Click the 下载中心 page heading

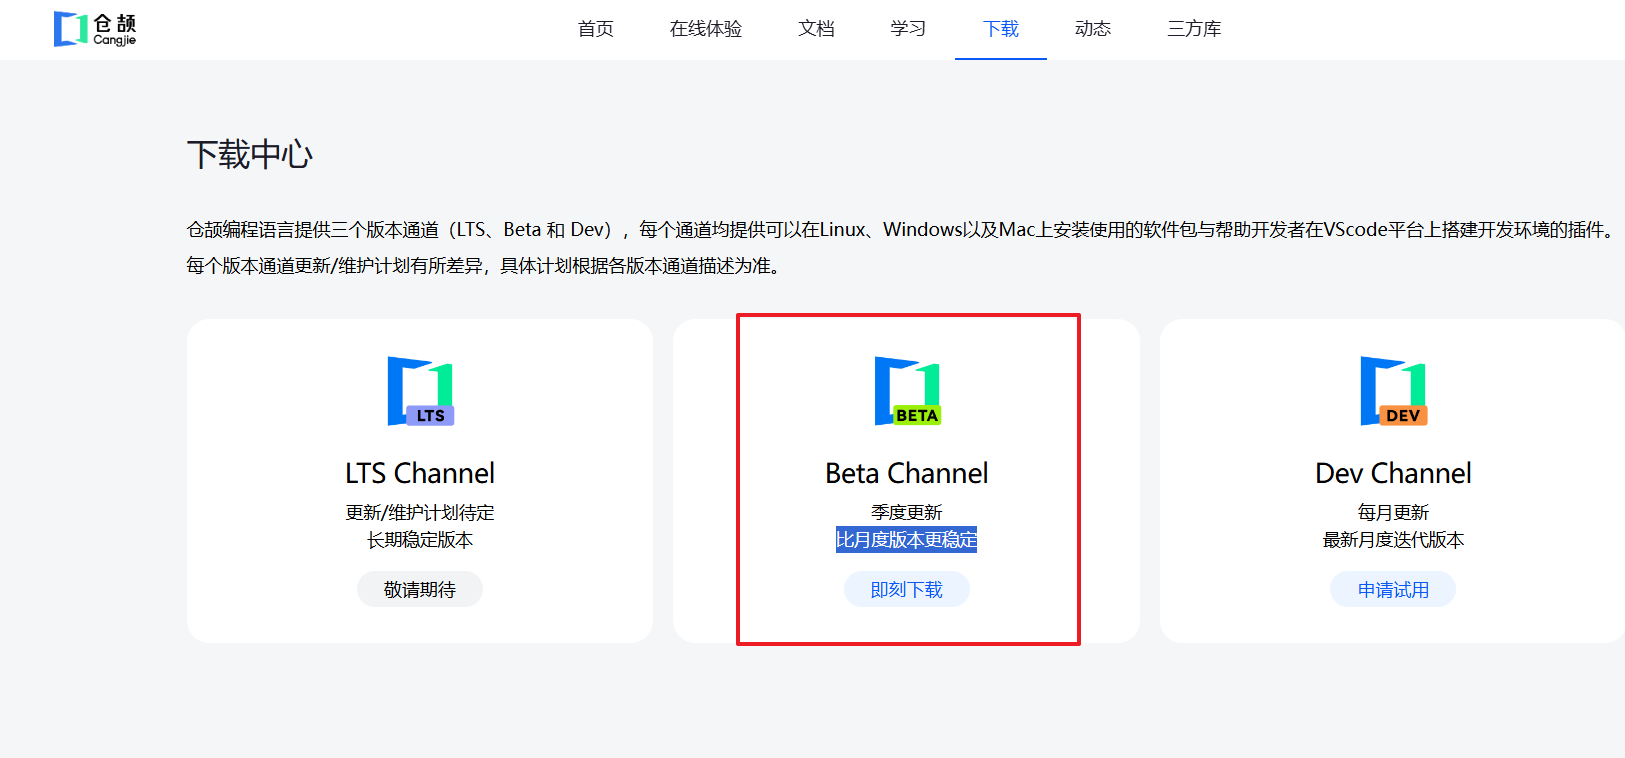point(250,154)
